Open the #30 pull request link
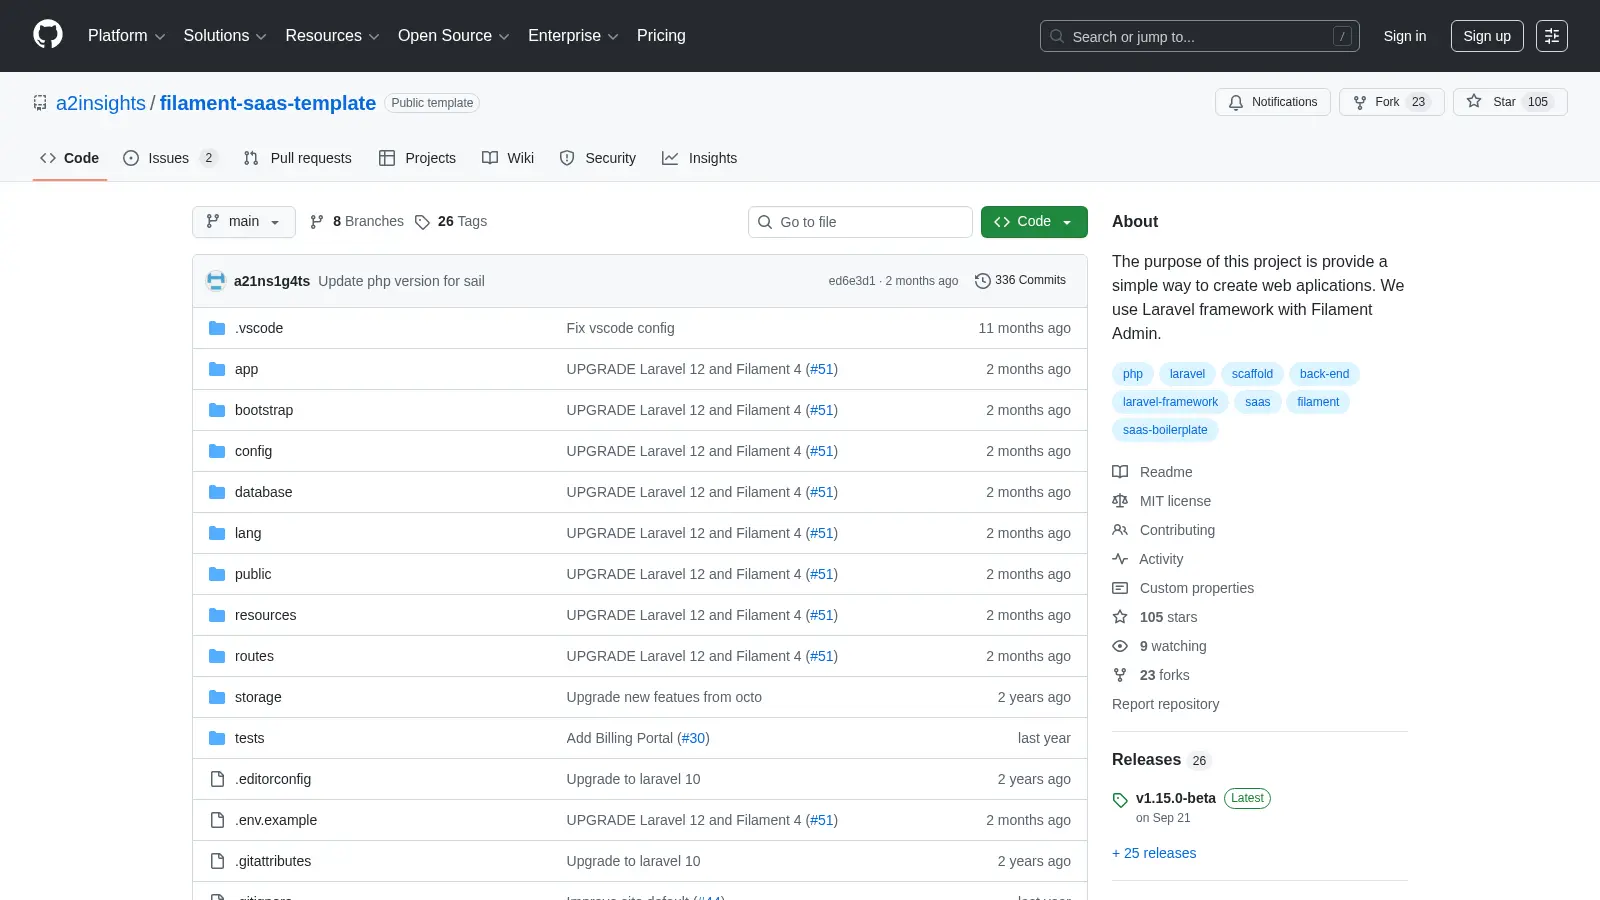This screenshot has width=1600, height=900. click(693, 738)
